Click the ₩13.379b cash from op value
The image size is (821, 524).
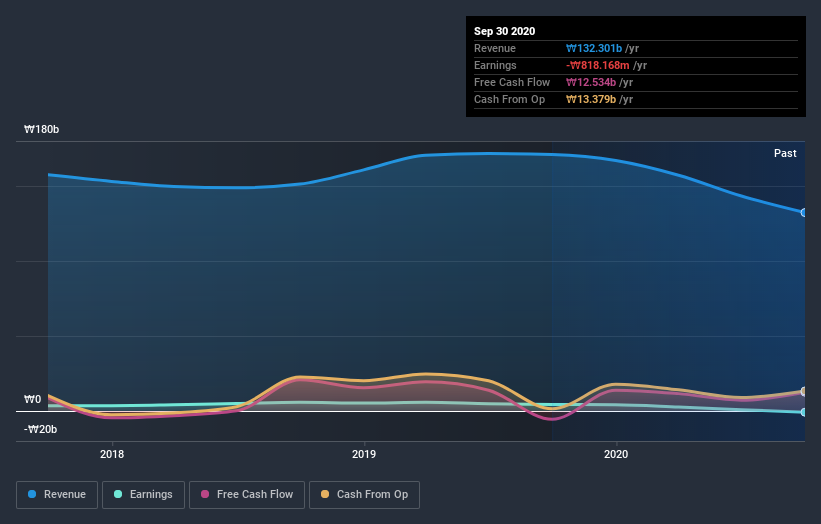coord(591,99)
